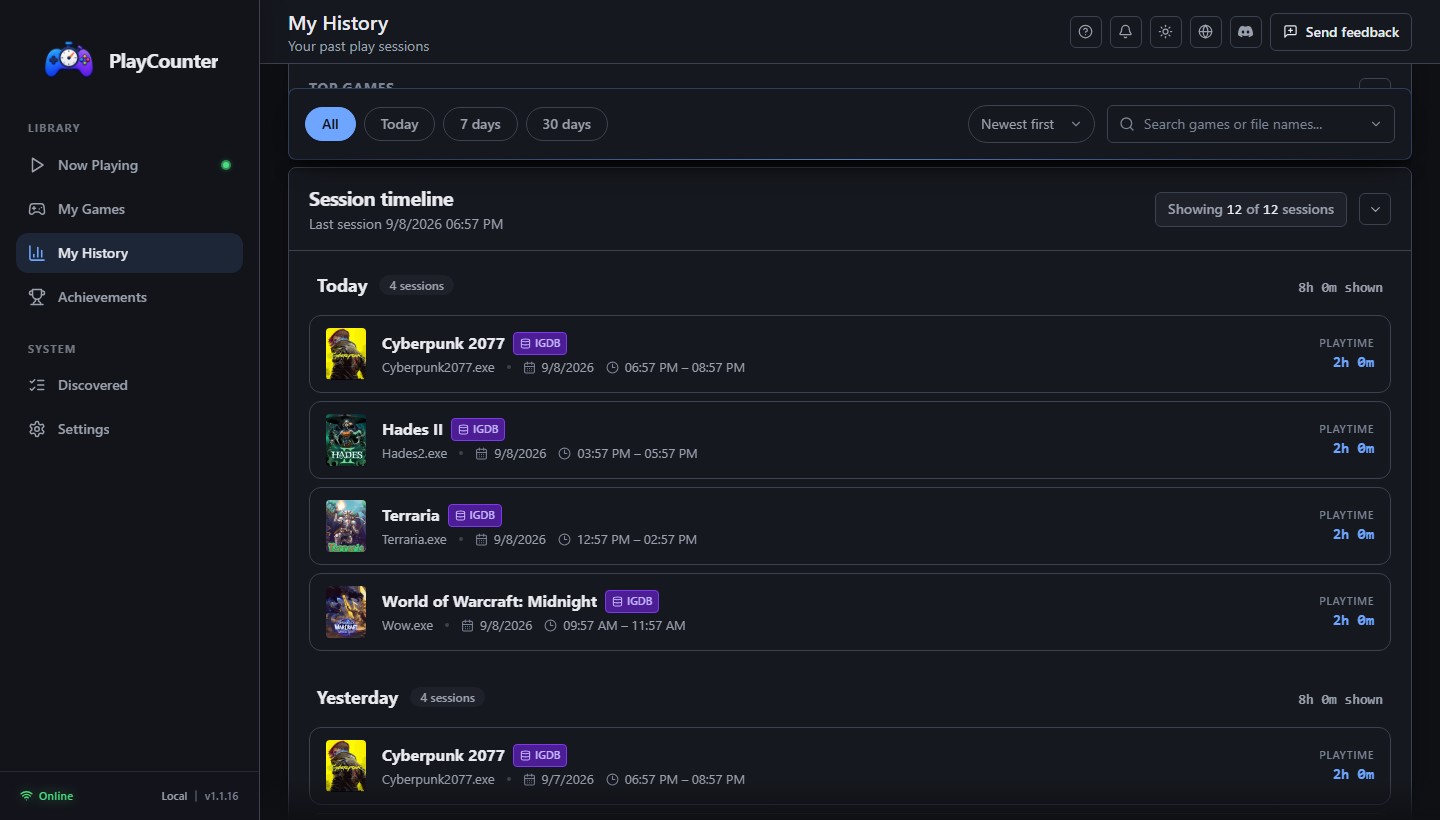Image resolution: width=1440 pixels, height=820 pixels.
Task: Click 03:57 PM – 05:57 PM time range
Action: pos(637,454)
